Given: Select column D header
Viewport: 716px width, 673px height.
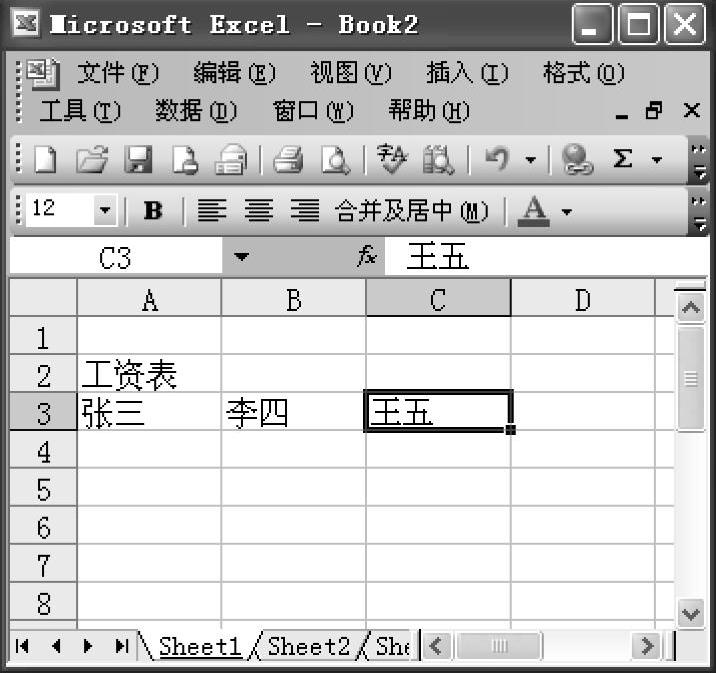Looking at the screenshot, I should pyautogui.click(x=583, y=299).
